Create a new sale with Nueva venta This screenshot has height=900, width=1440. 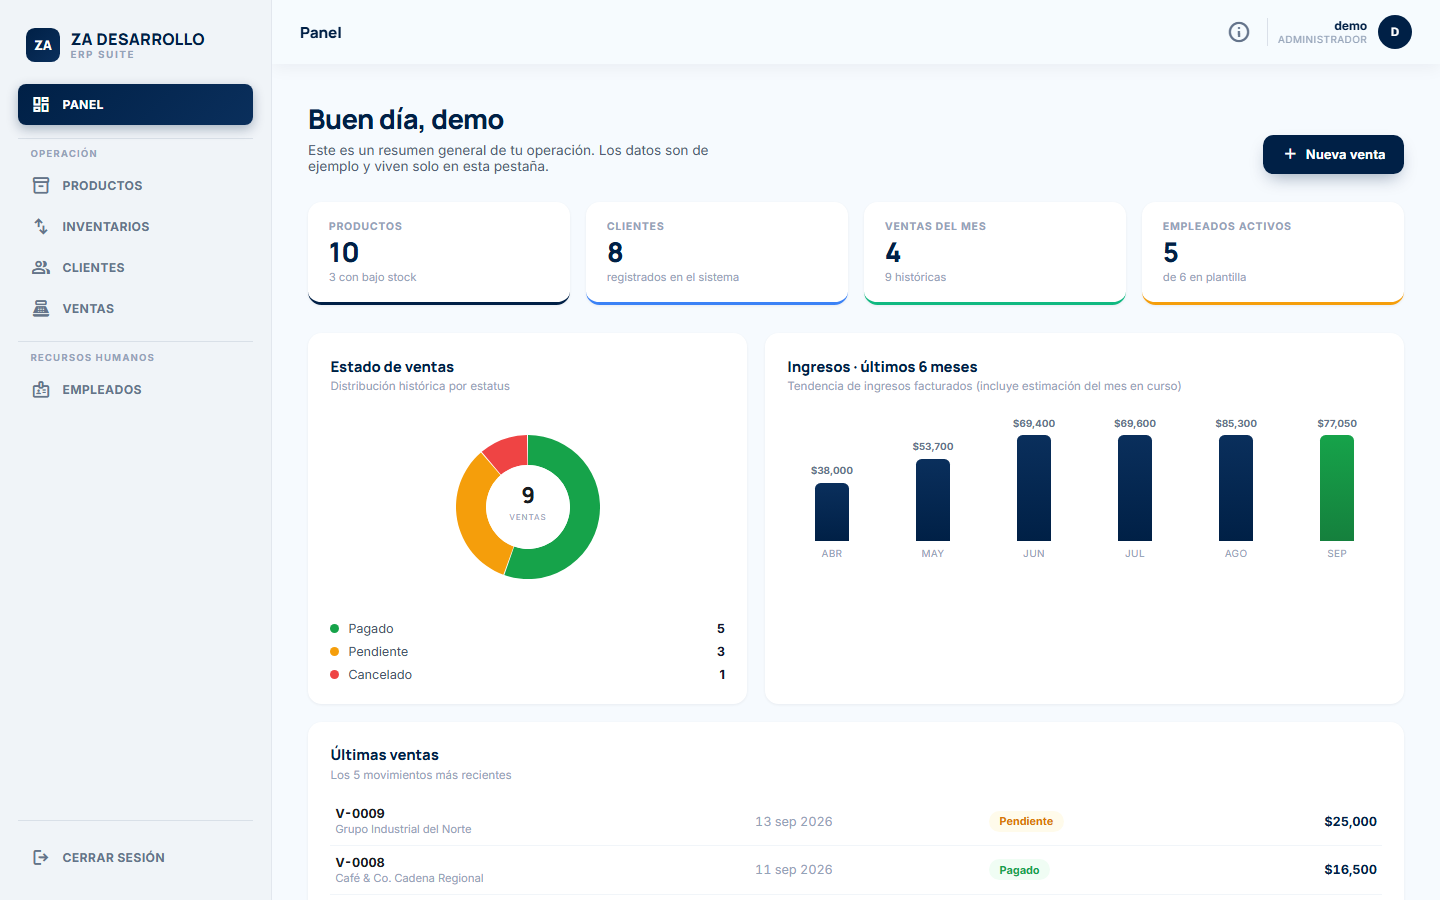click(1333, 154)
